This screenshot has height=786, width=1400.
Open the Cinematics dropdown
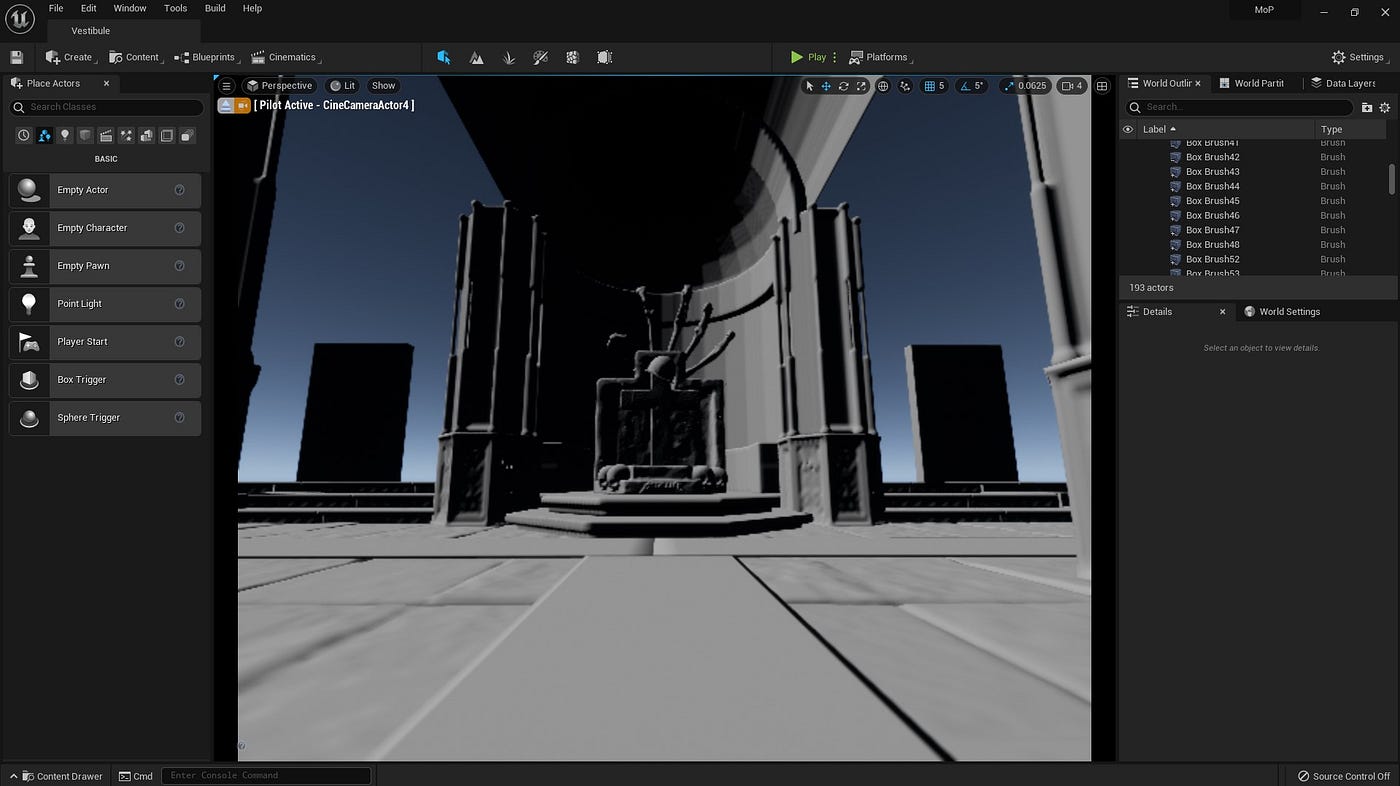286,57
